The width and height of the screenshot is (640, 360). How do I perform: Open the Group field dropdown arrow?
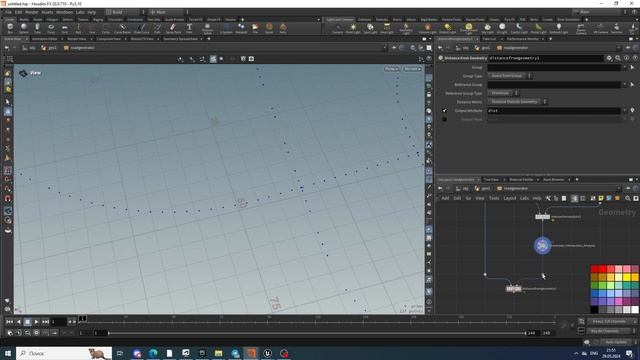(x=624, y=67)
